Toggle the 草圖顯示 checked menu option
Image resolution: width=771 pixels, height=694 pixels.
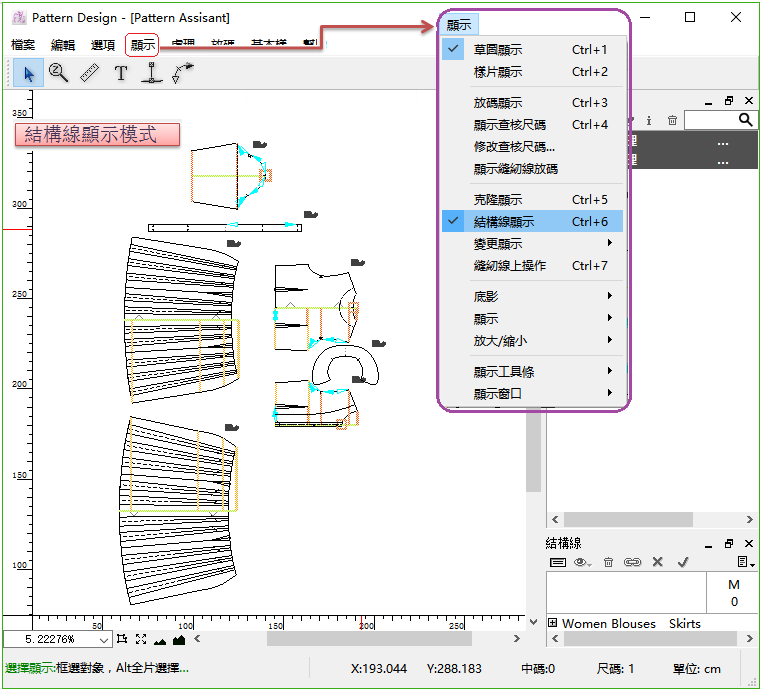(497, 50)
